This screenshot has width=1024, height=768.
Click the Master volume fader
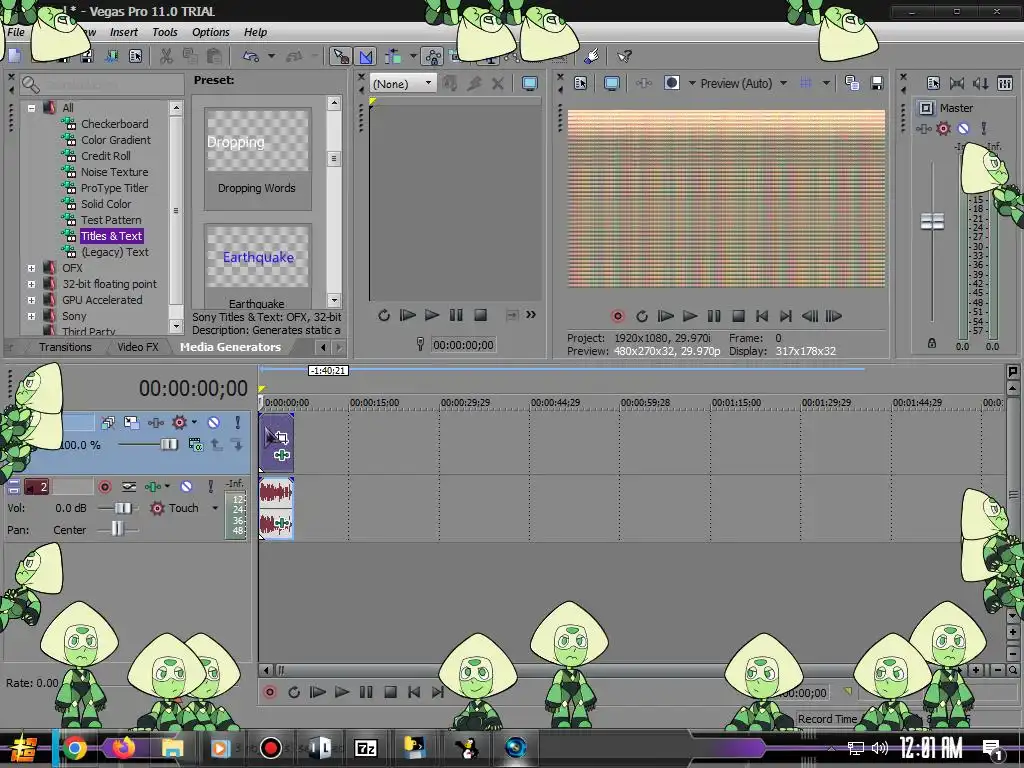click(932, 221)
